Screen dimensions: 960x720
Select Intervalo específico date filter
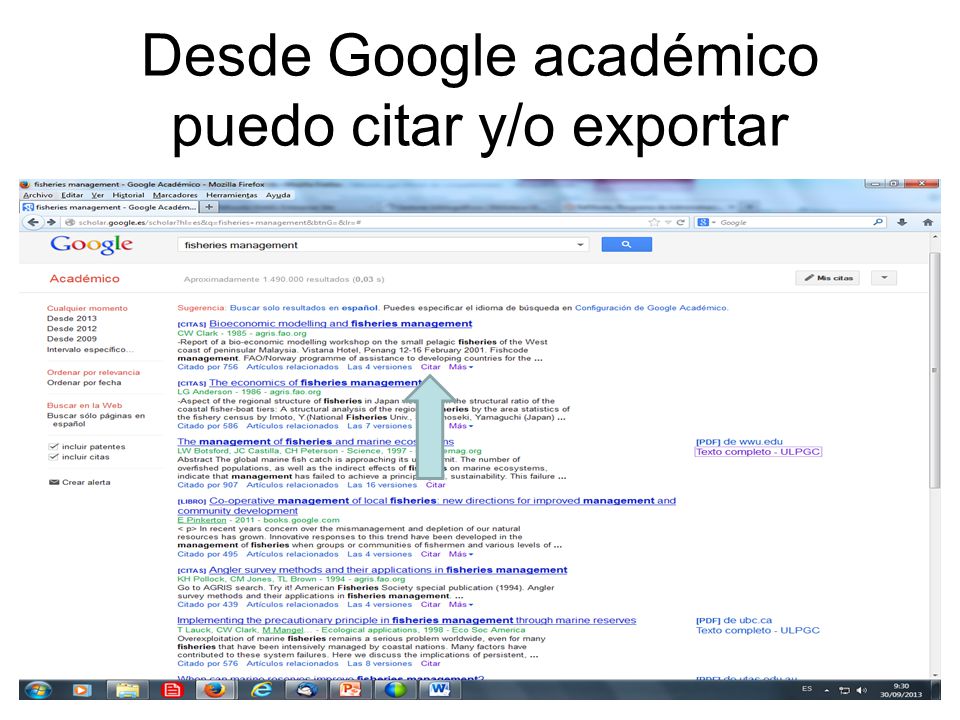point(90,350)
